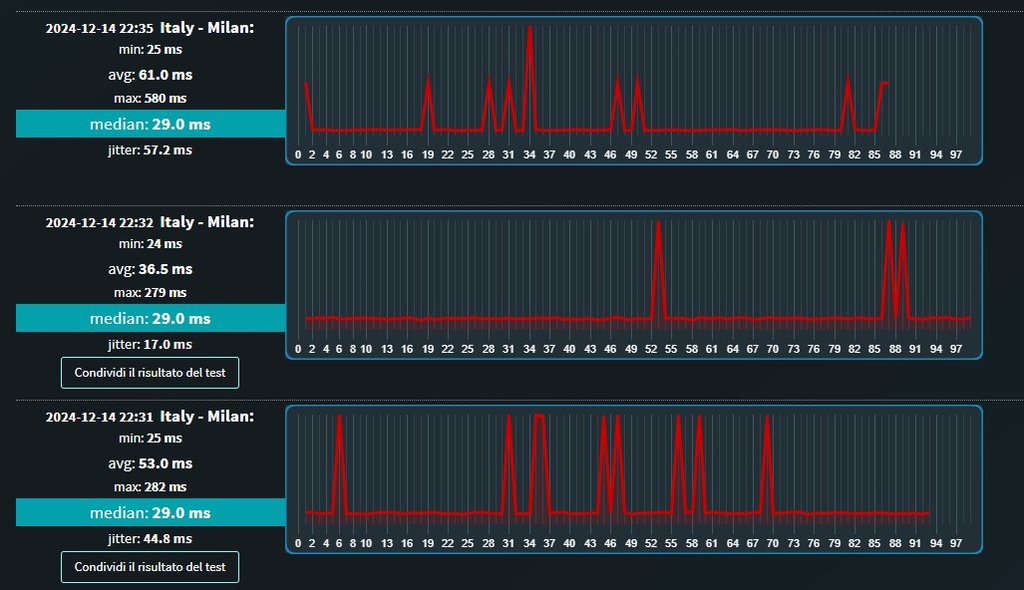Click the spike at sample 6 in 22:31 graph
Screen dimensions: 1024x590
point(339,464)
